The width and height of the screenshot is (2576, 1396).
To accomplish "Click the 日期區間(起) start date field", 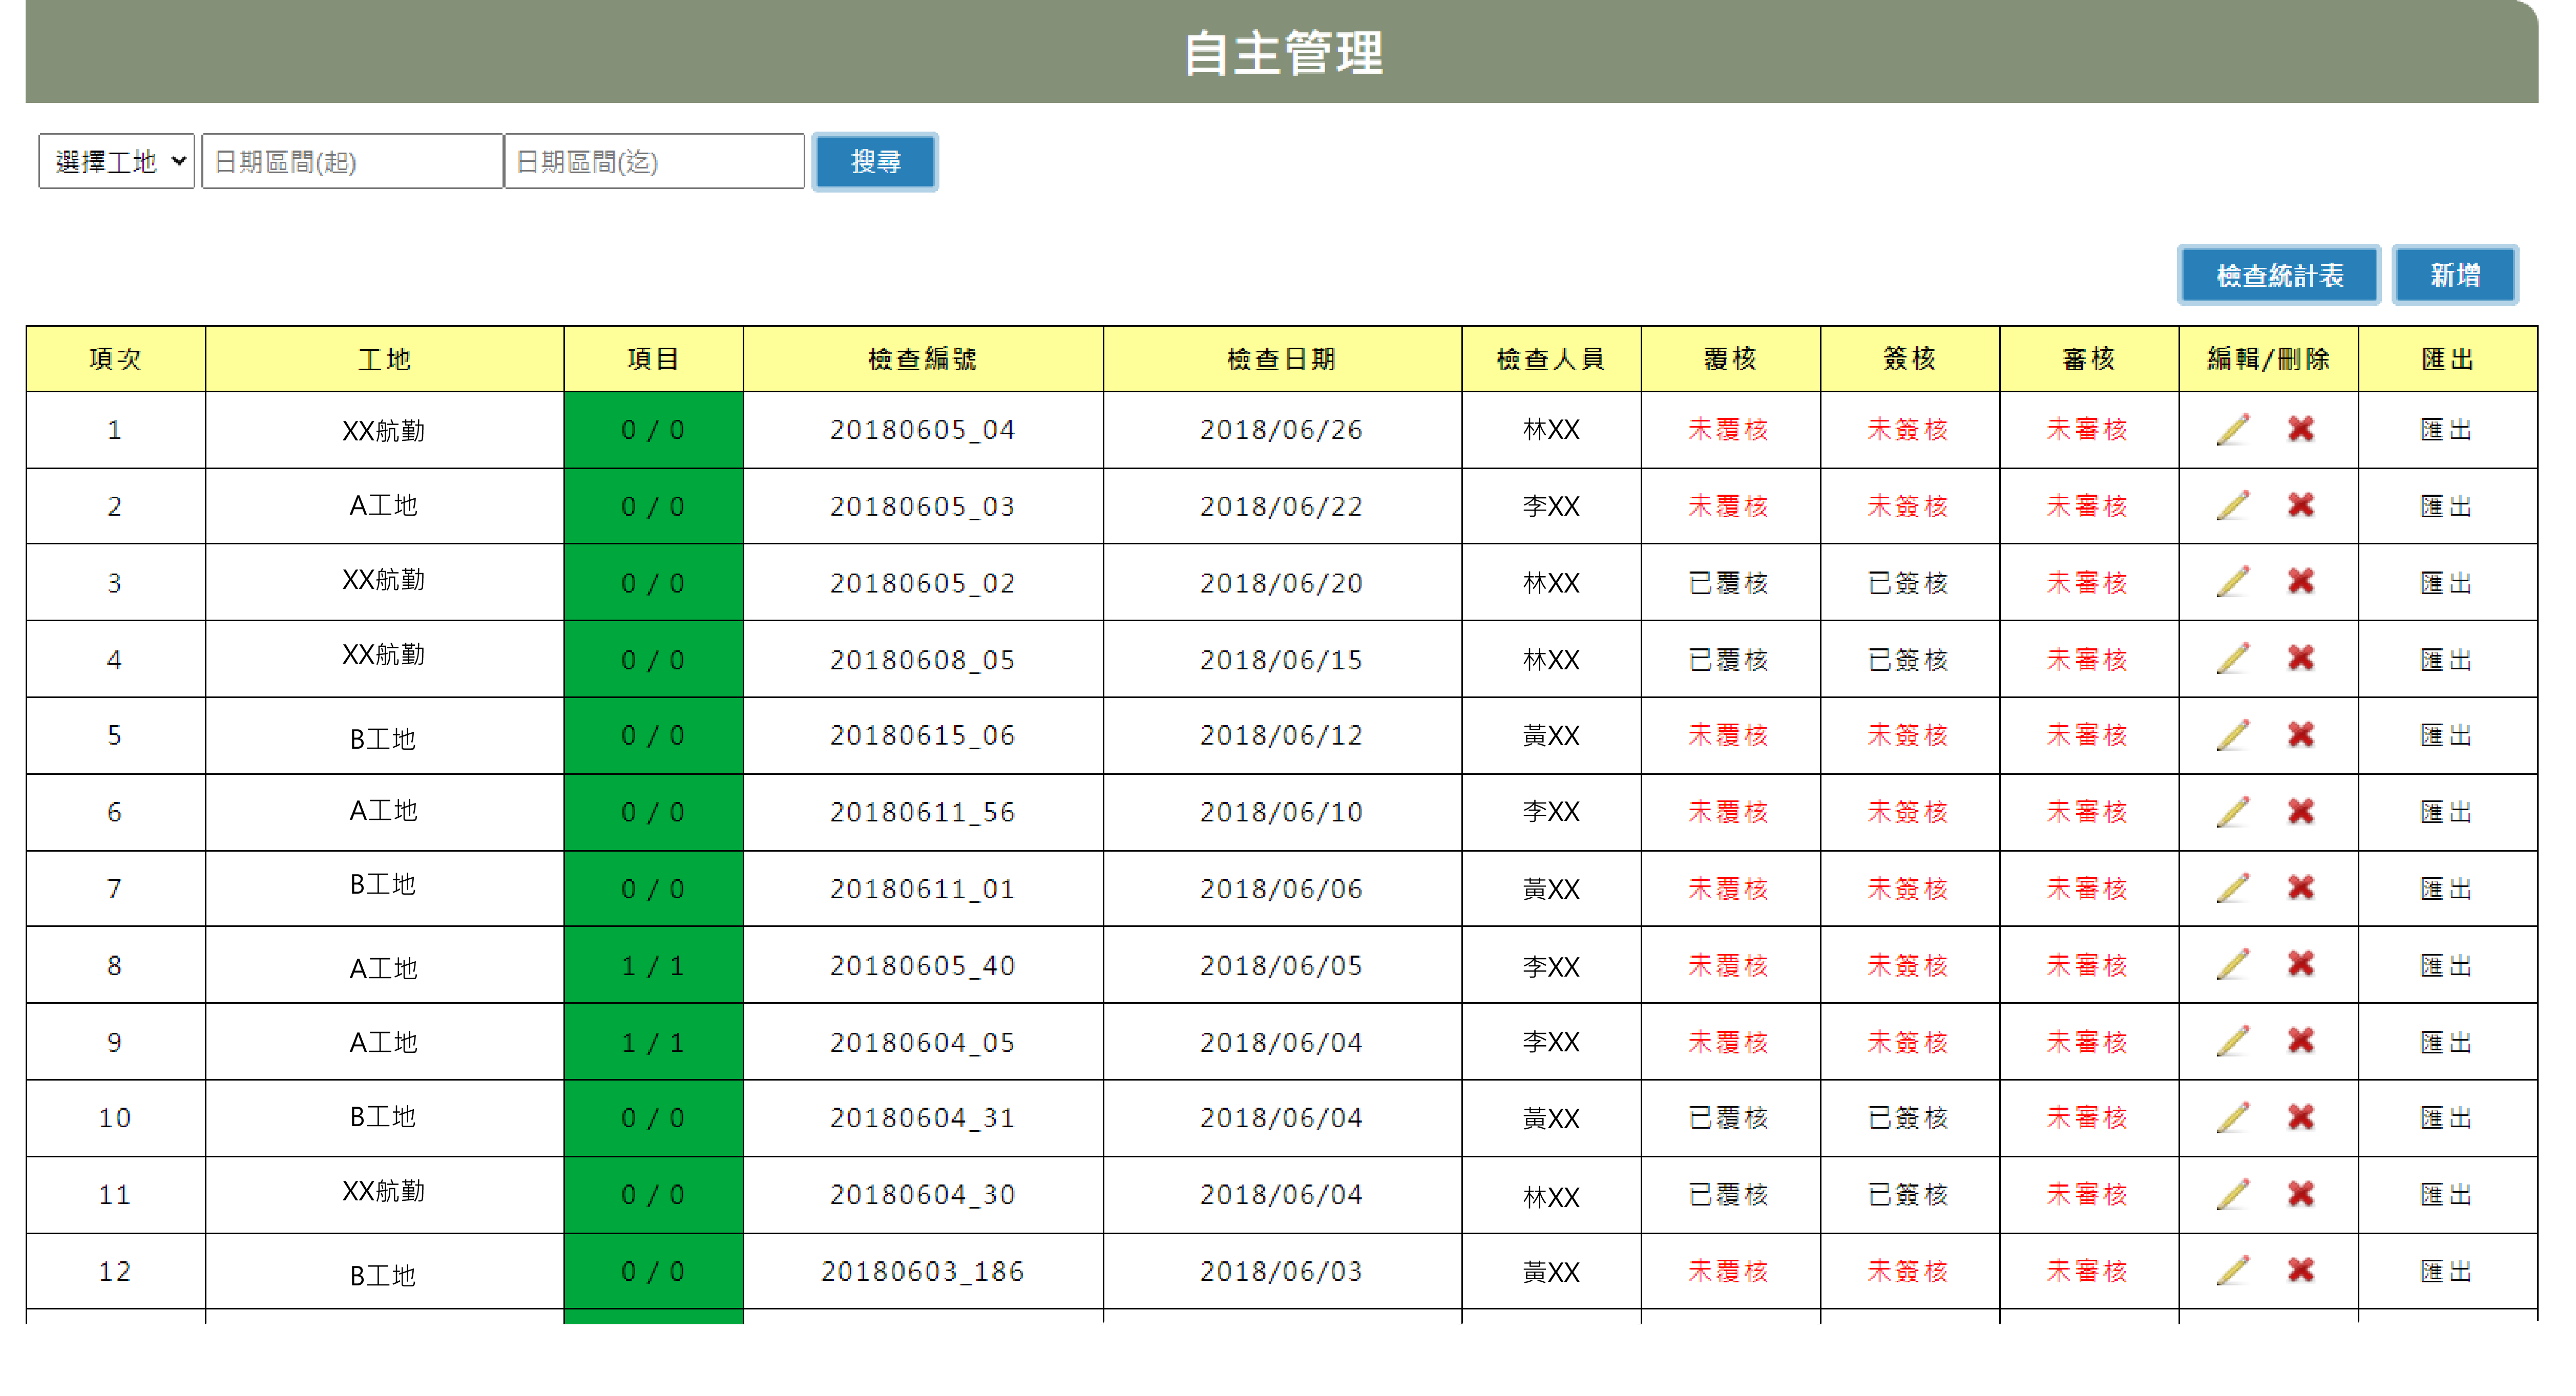I will point(352,161).
